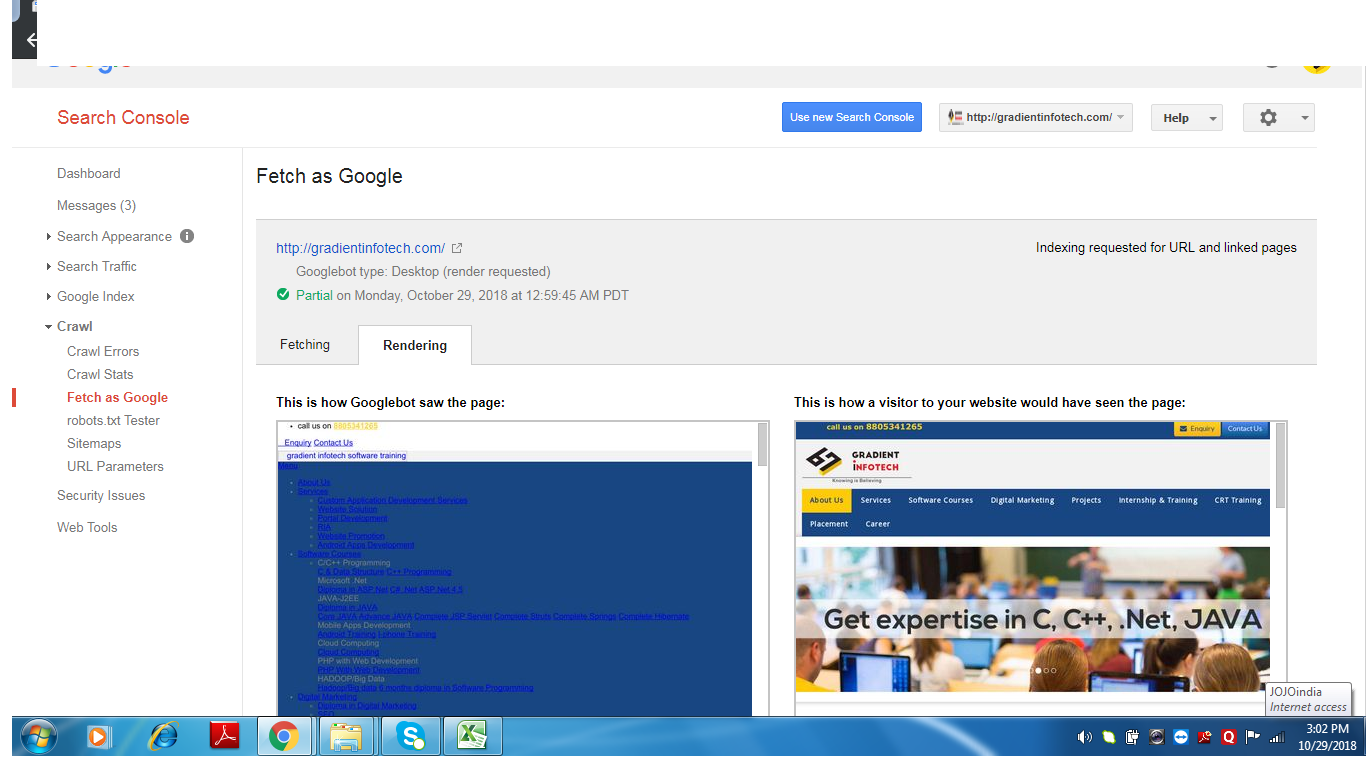Expand the Google Index section

[x=49, y=297]
